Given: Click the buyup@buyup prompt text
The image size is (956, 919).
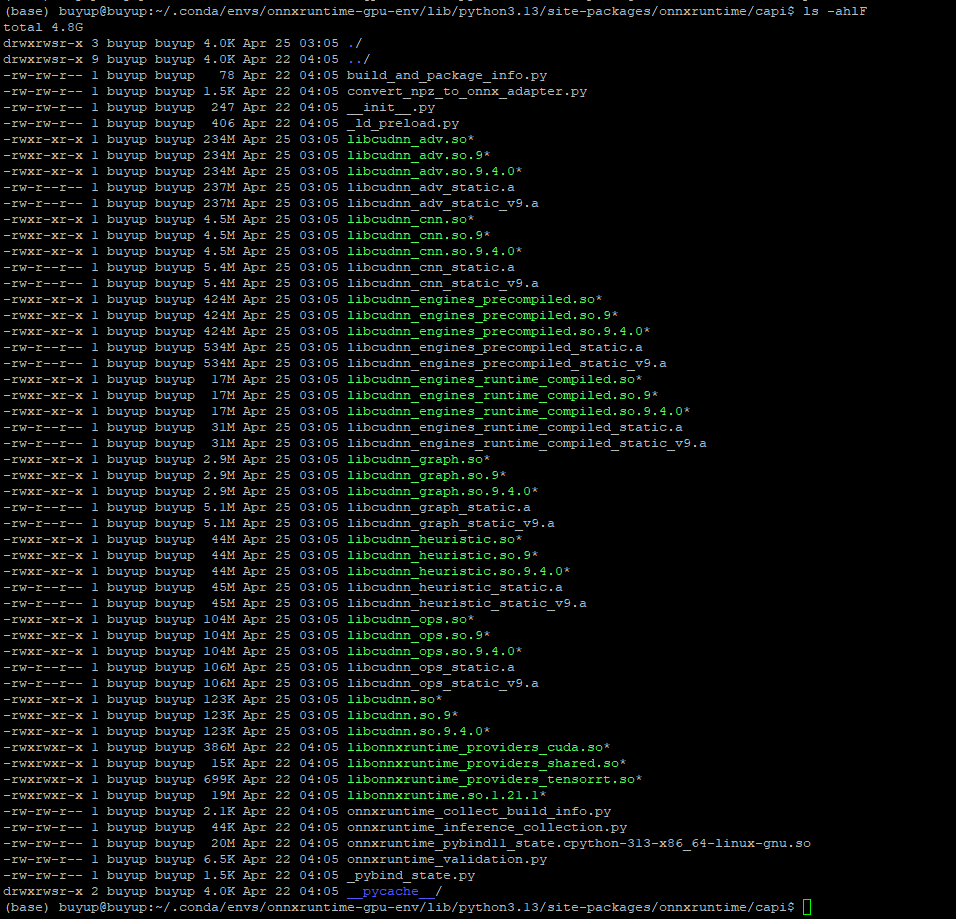Looking at the screenshot, I should coord(97,907).
